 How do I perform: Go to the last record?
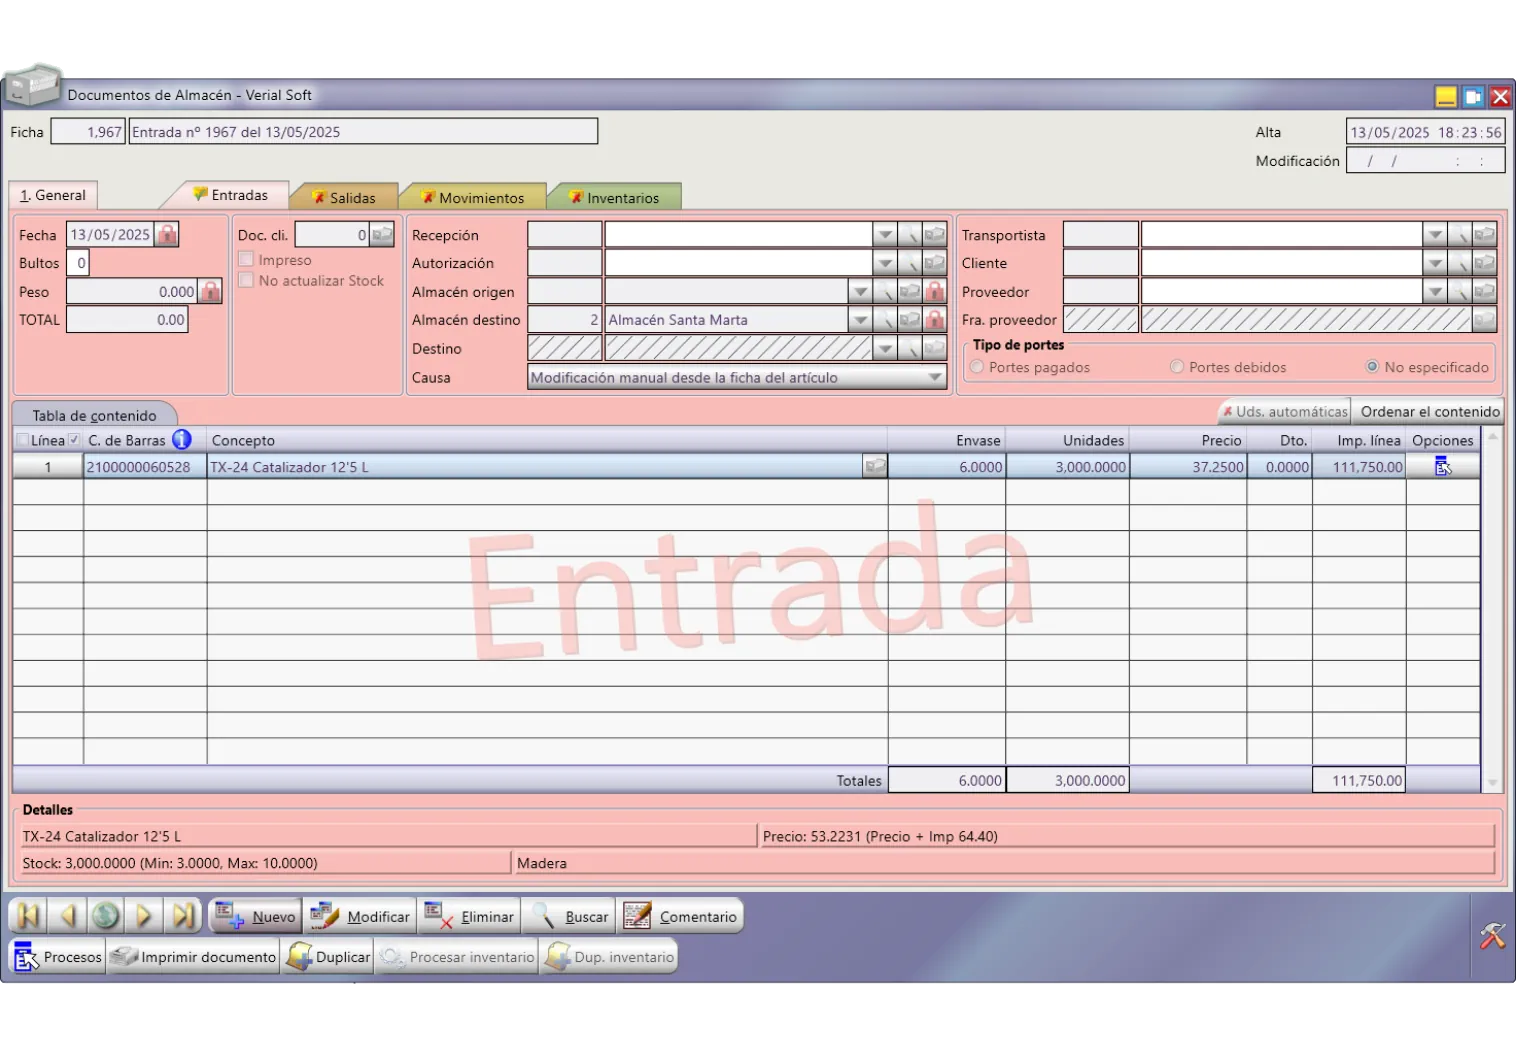pos(182,916)
